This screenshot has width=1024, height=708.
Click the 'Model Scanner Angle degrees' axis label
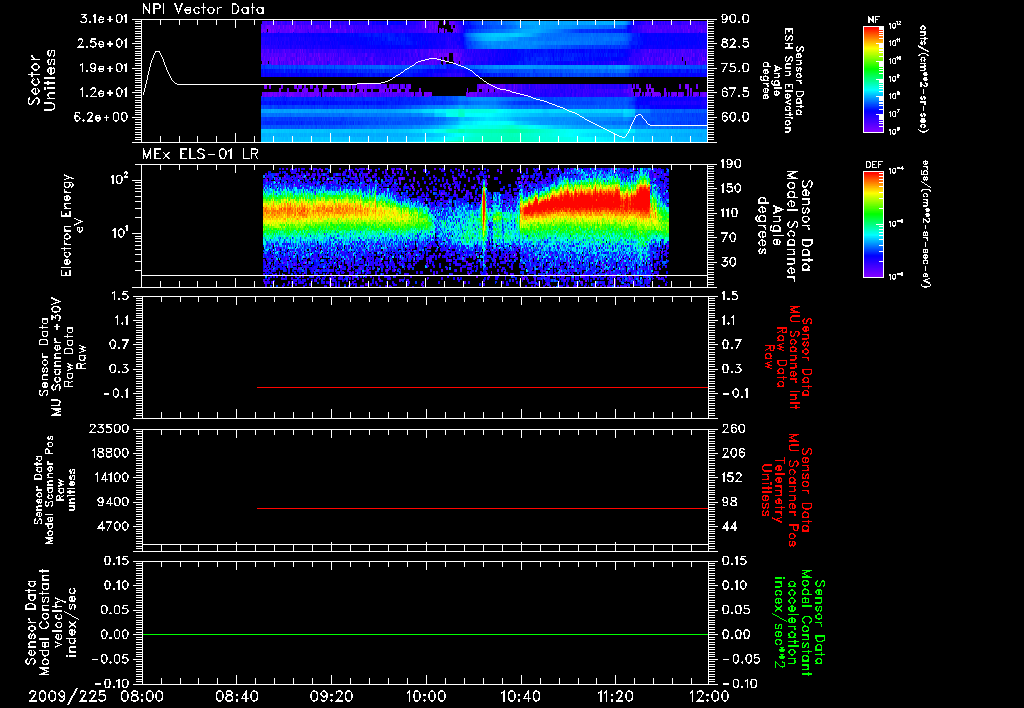pyautogui.click(x=784, y=225)
